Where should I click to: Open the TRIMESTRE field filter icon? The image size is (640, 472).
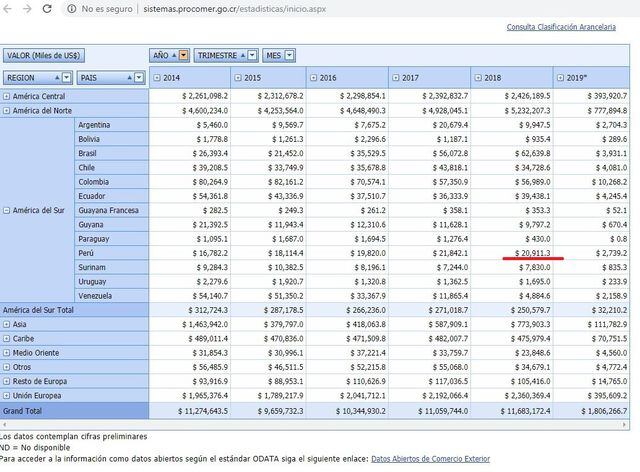(x=253, y=55)
